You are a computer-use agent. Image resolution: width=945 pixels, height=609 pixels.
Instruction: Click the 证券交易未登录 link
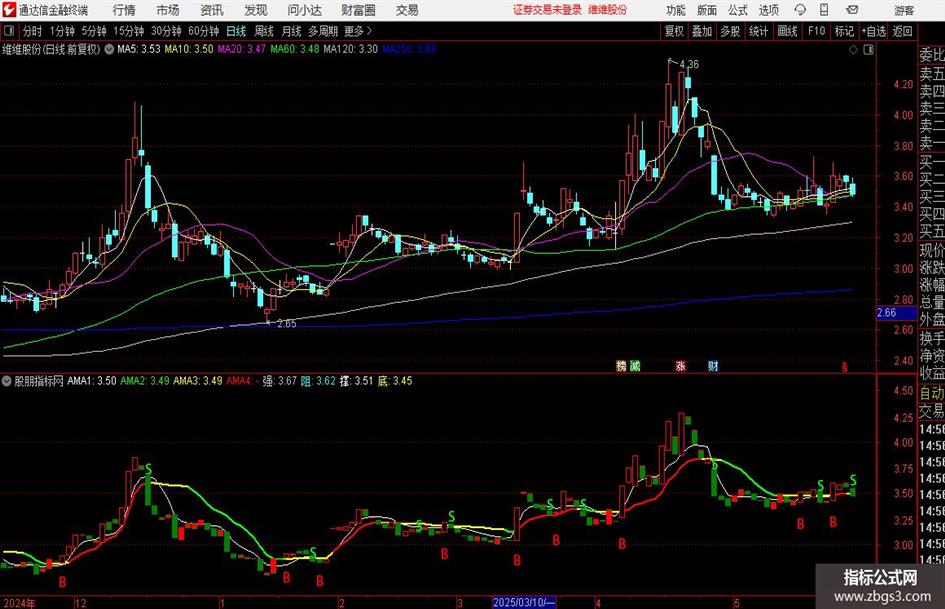[547, 10]
